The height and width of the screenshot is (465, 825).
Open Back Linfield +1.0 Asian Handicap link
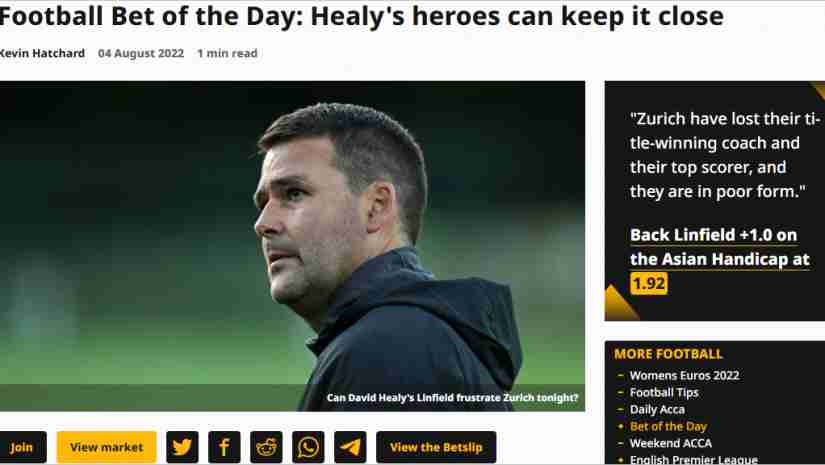[x=719, y=247]
